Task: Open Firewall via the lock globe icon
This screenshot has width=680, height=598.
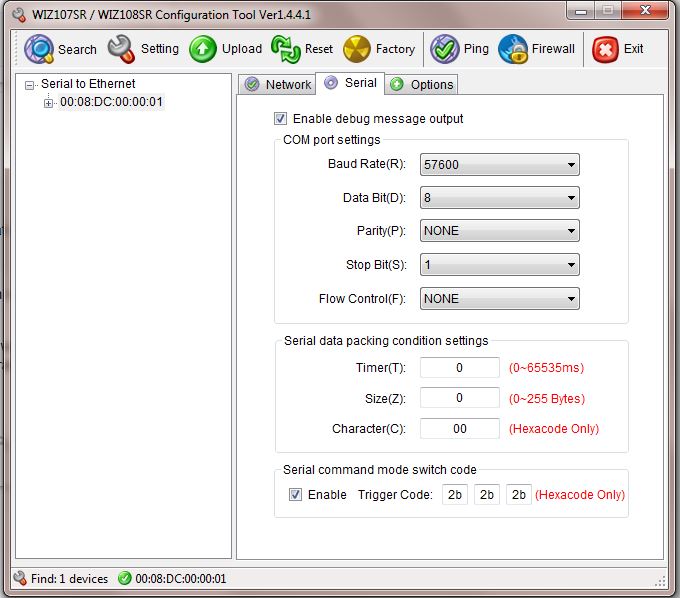Action: pos(513,49)
